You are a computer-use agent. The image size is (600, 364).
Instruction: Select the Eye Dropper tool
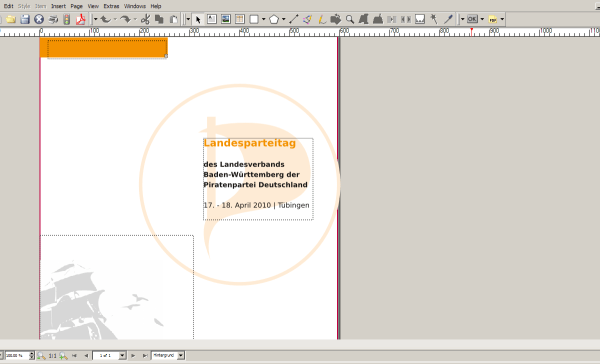(x=448, y=19)
